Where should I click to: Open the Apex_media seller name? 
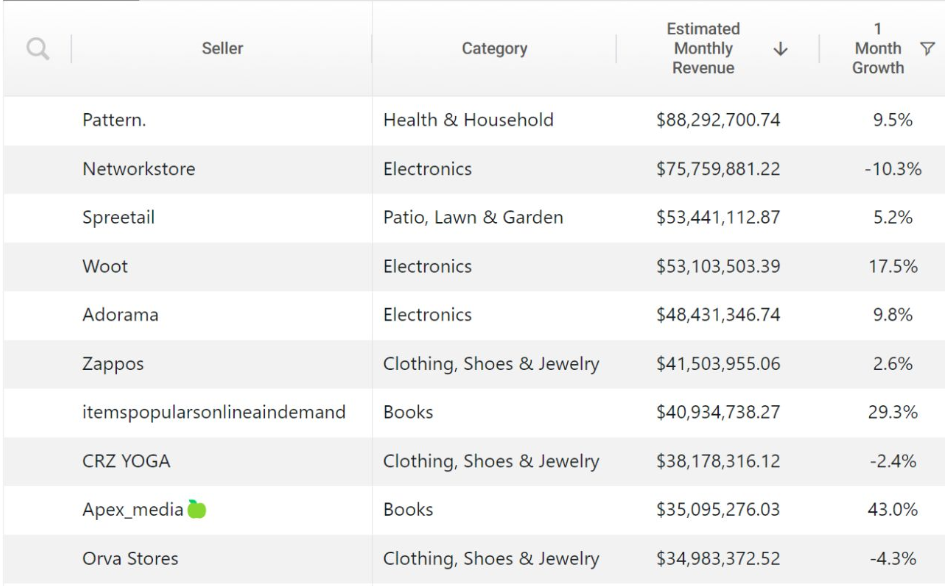tap(132, 510)
